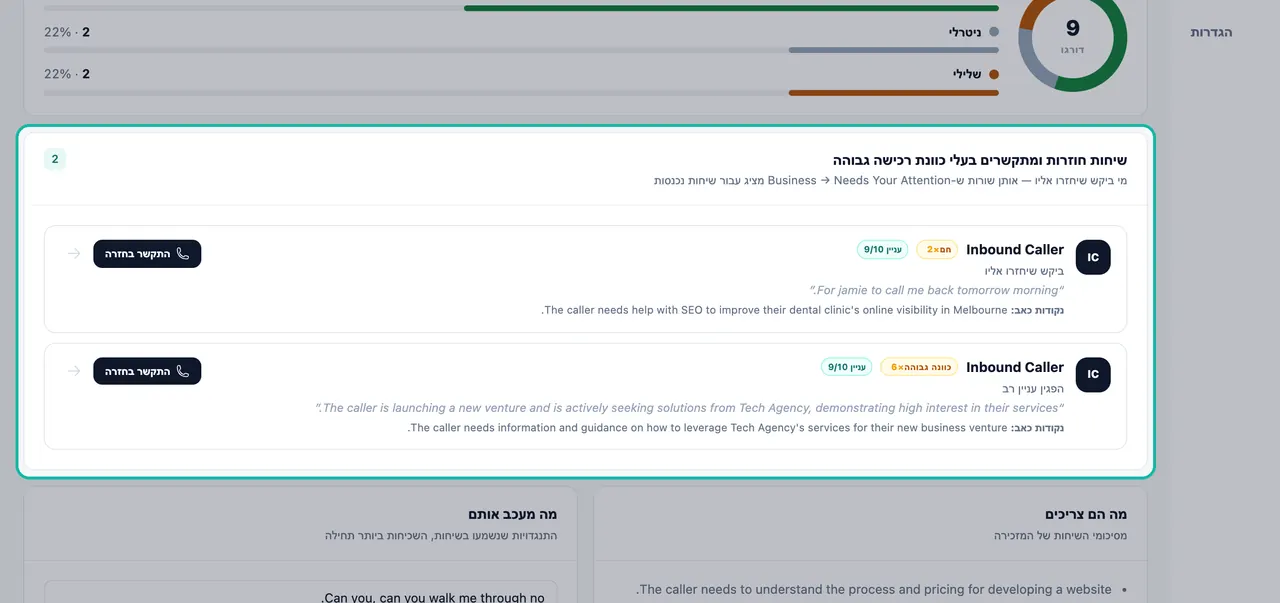Click the כוונה גבוהה×6 badge
The width and height of the screenshot is (1280, 603).
click(919, 367)
